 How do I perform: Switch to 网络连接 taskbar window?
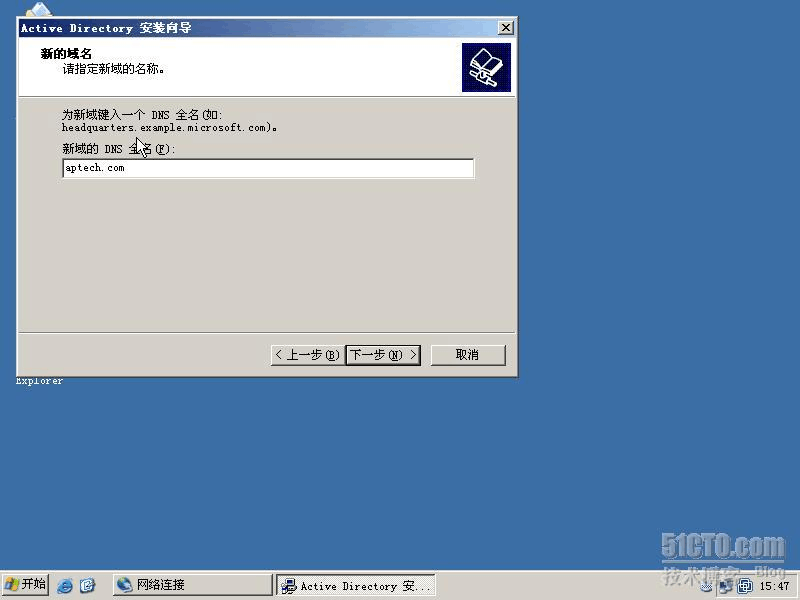(191, 585)
